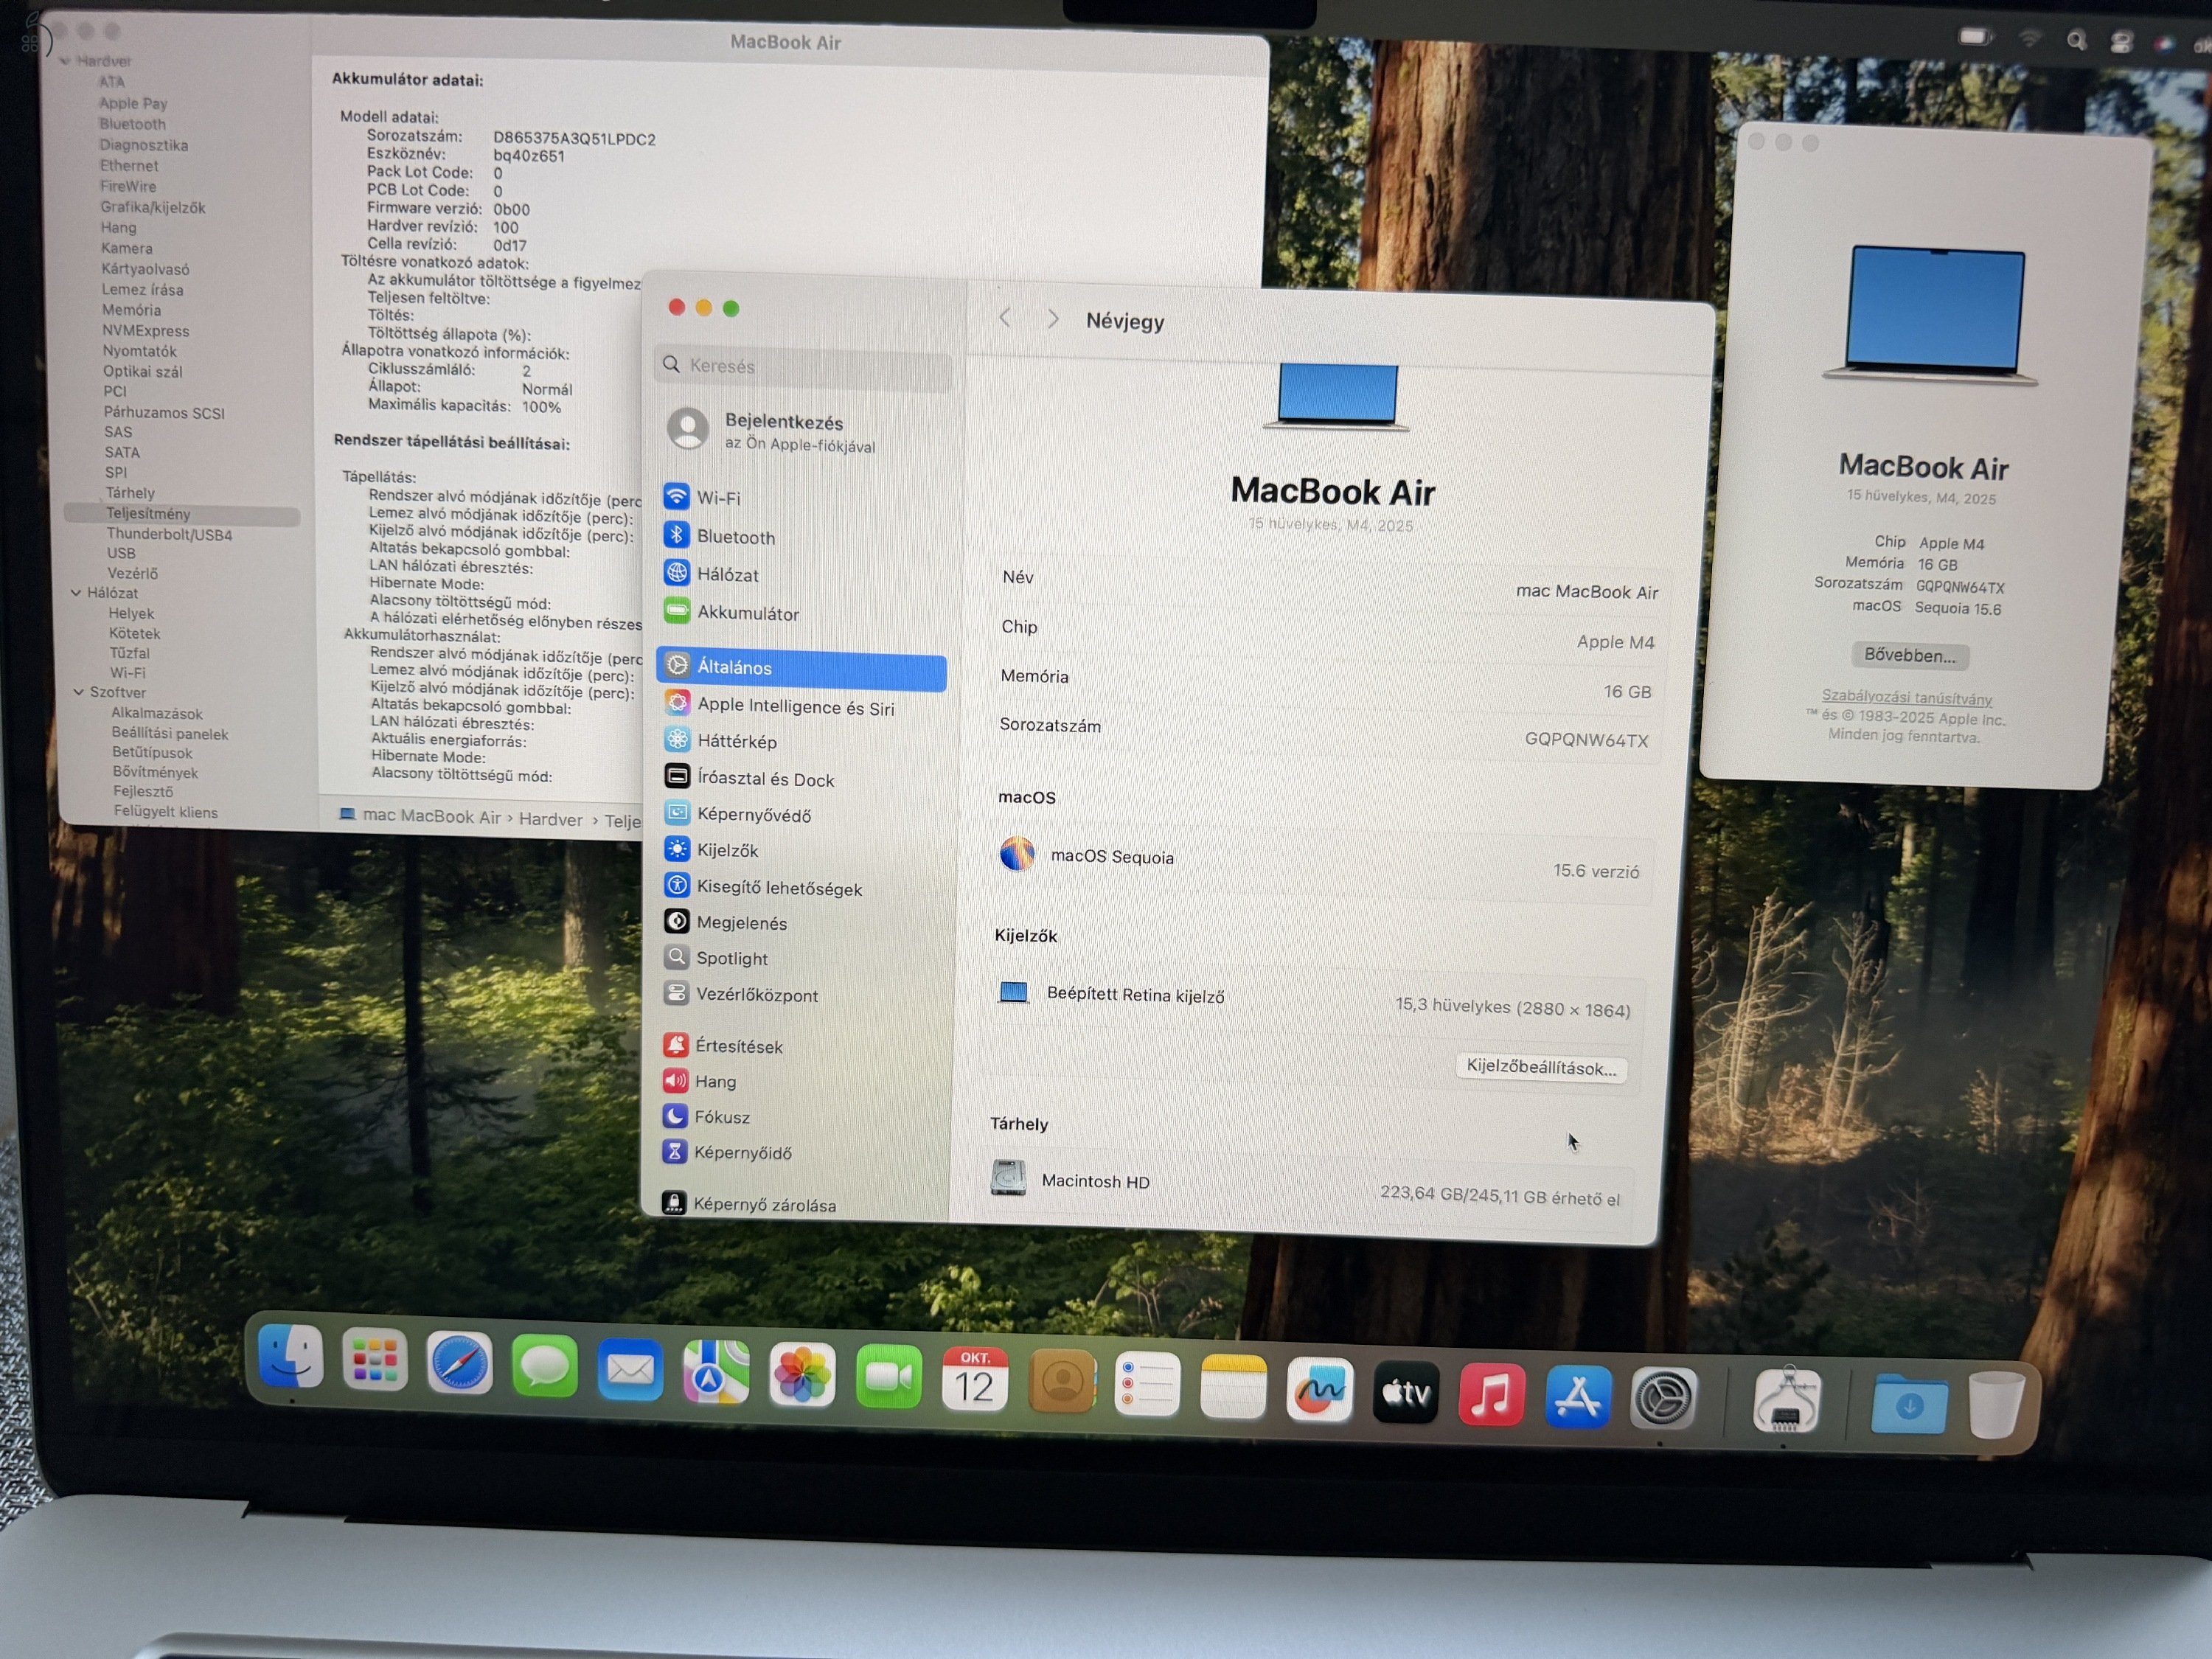Open Calendar showing OKT. 12
Viewport: 2212px width, 1659px height.
975,1380
